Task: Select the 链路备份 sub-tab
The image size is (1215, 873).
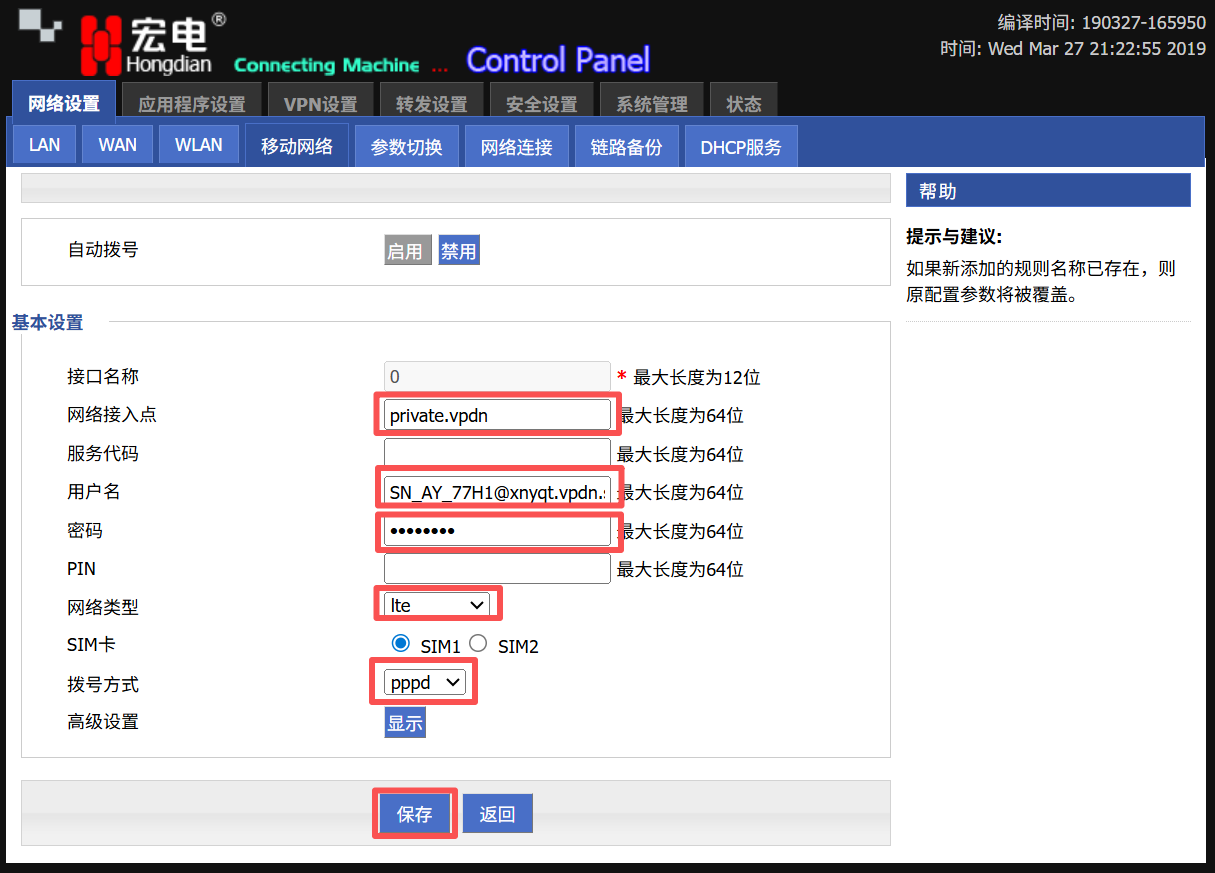Action: 626,147
